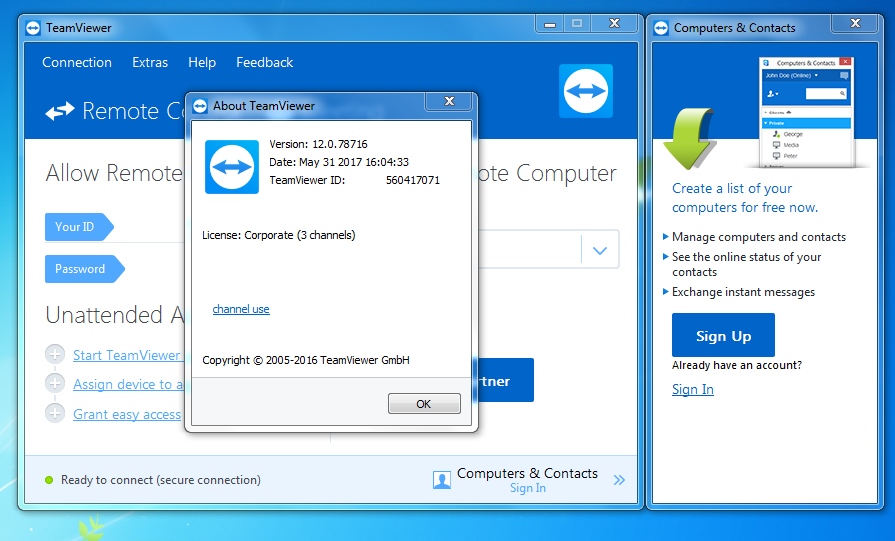
Task: Click the green ready status indicator
Action: pos(49,480)
